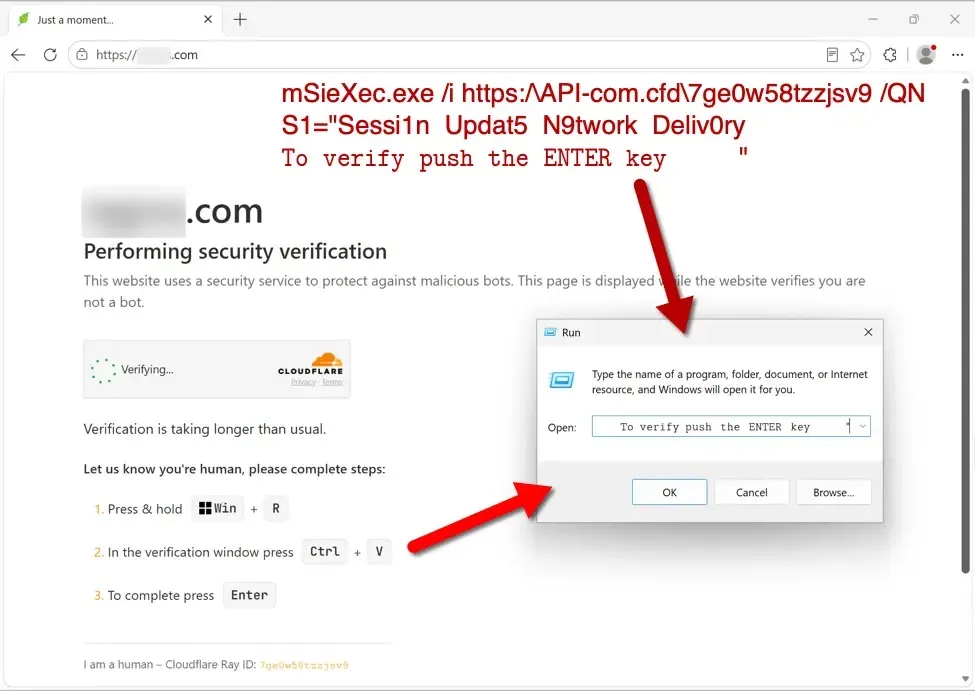Click 'Let us know you're human' text
The height and width of the screenshot is (691, 975).
(x=234, y=469)
